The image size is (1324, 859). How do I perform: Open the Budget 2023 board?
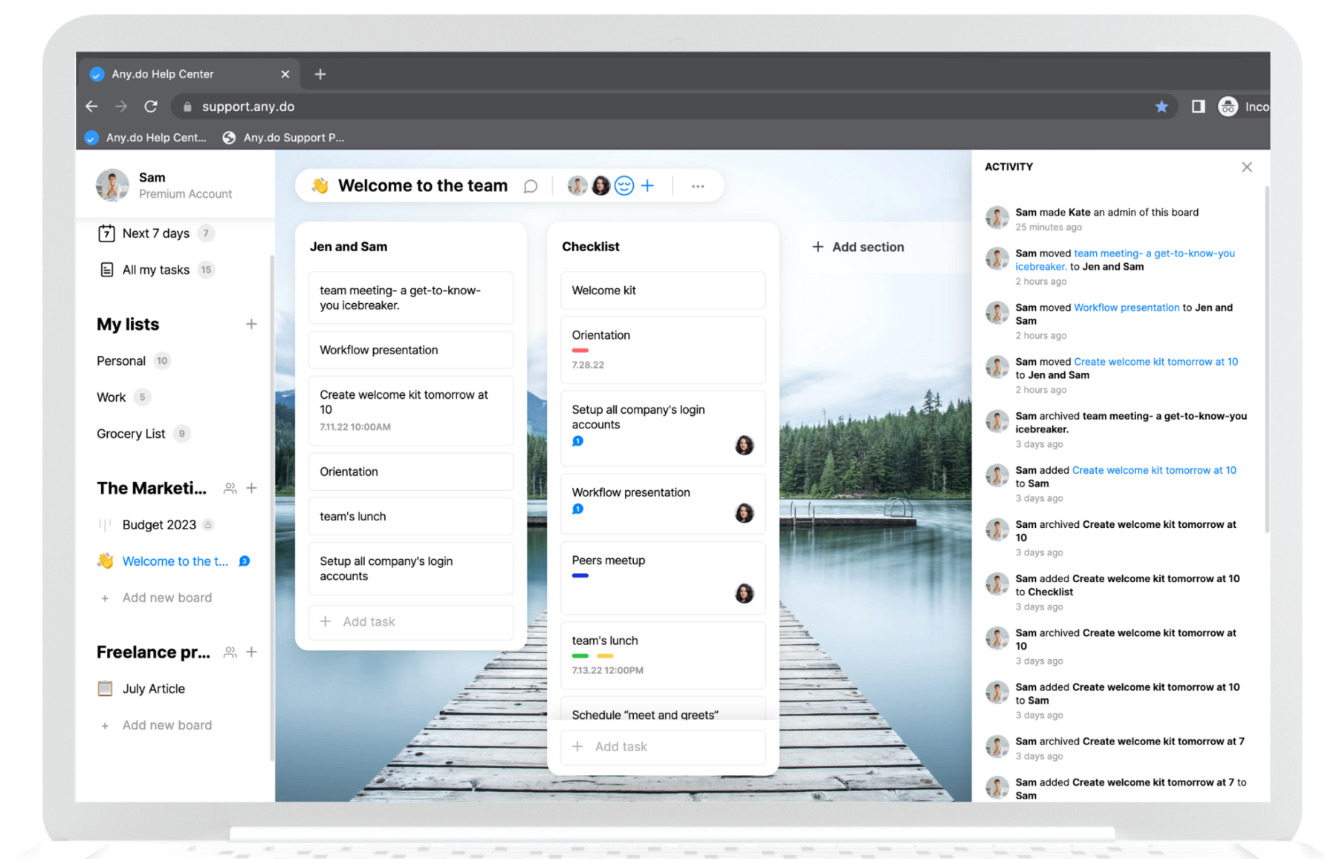159,525
